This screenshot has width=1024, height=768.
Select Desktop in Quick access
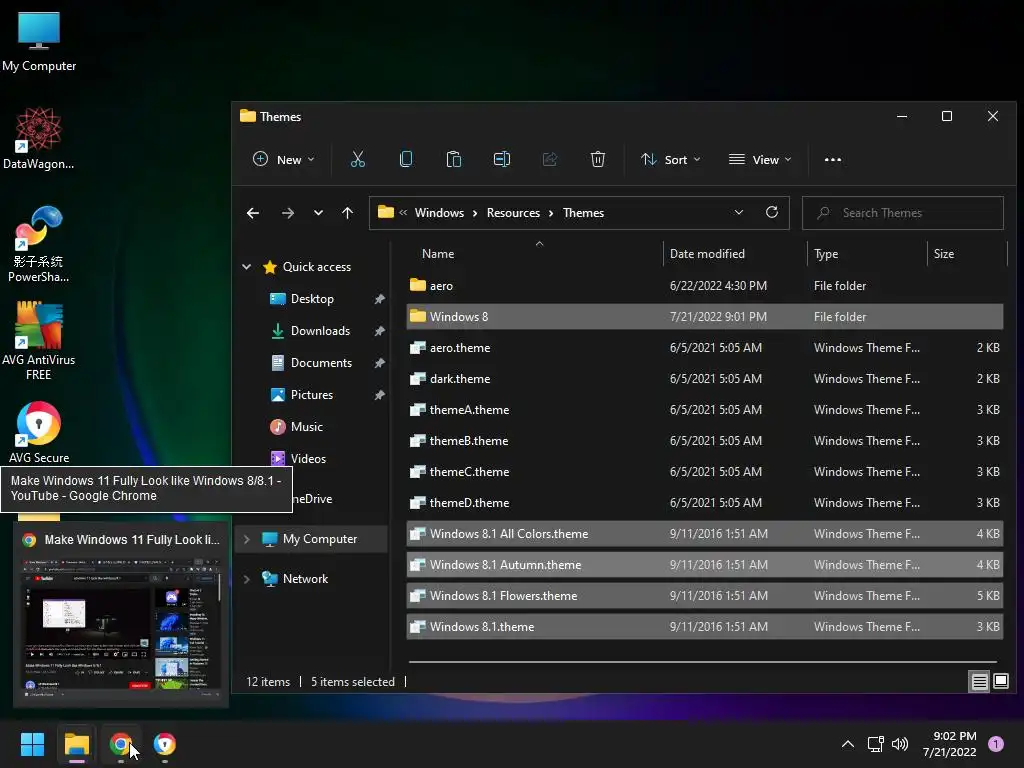(x=312, y=298)
